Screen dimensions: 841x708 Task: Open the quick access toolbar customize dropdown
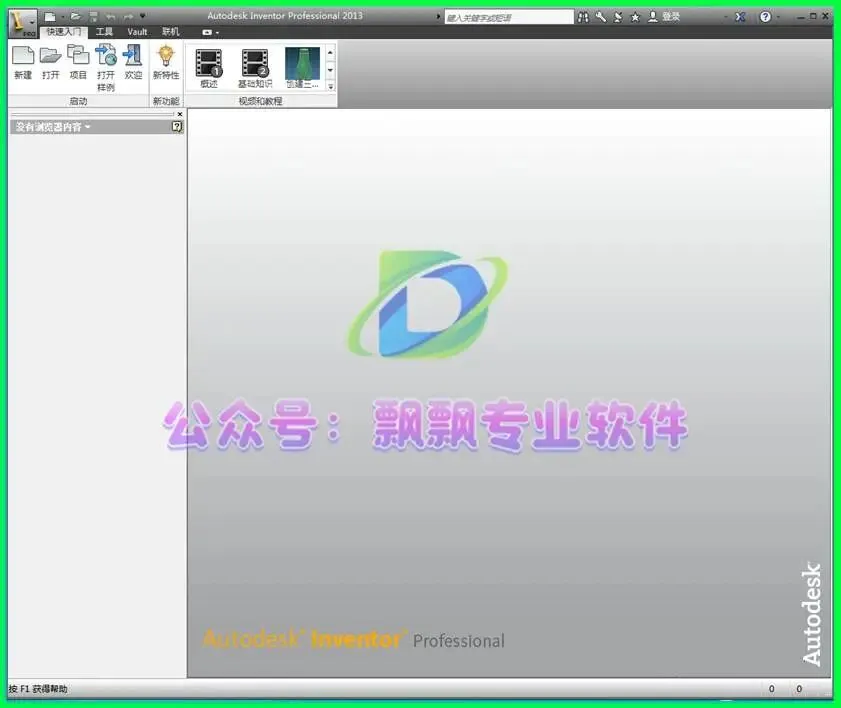[143, 16]
